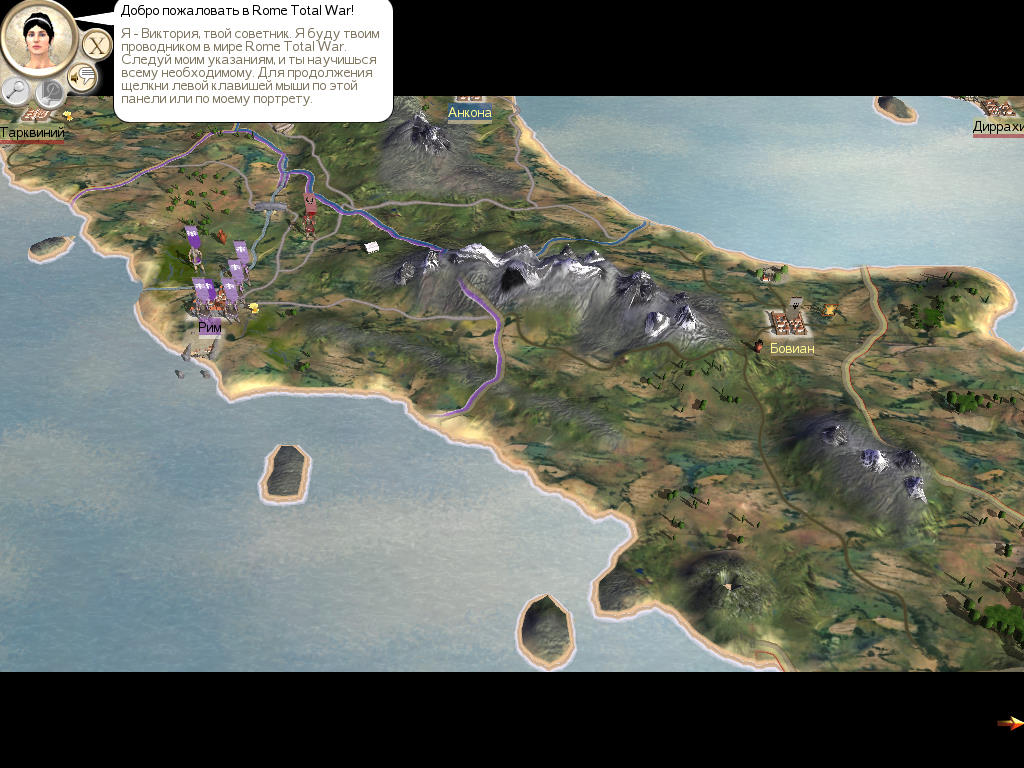The width and height of the screenshot is (1024, 768).
Task: Click the stone bridge north of Rome
Action: coord(271,208)
